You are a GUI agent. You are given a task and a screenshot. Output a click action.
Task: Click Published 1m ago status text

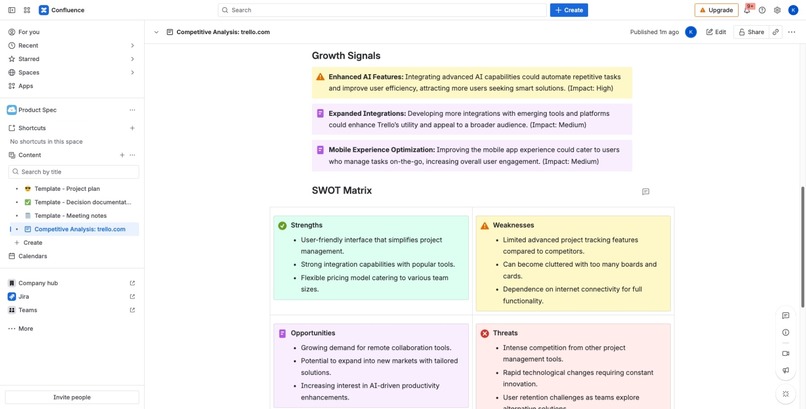(x=654, y=32)
